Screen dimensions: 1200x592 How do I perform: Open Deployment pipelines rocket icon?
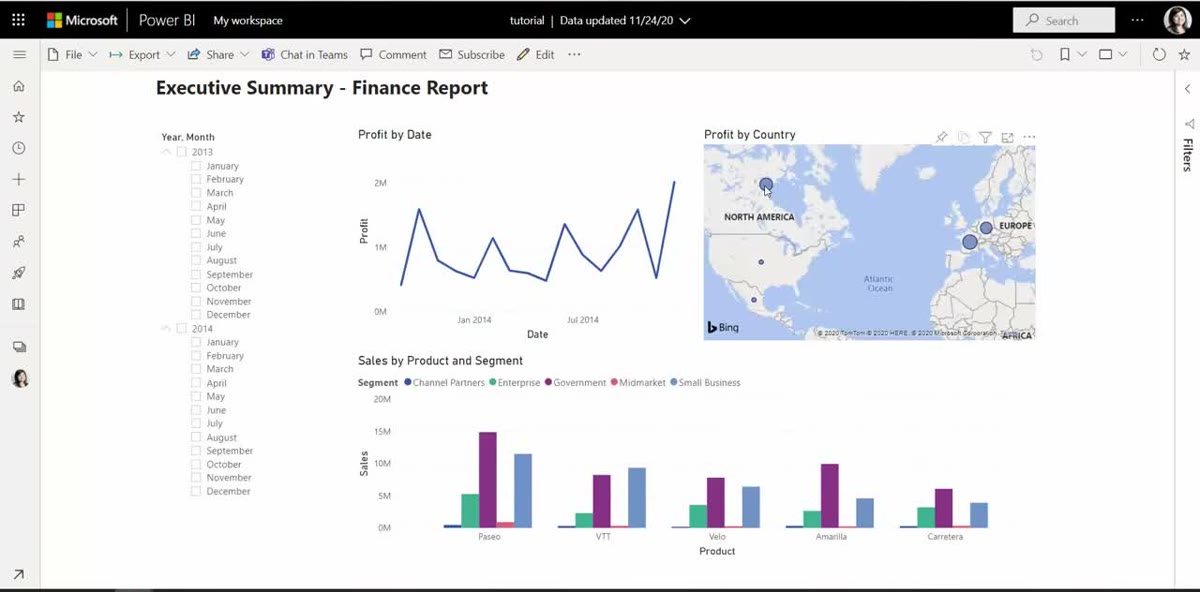pyautogui.click(x=18, y=273)
